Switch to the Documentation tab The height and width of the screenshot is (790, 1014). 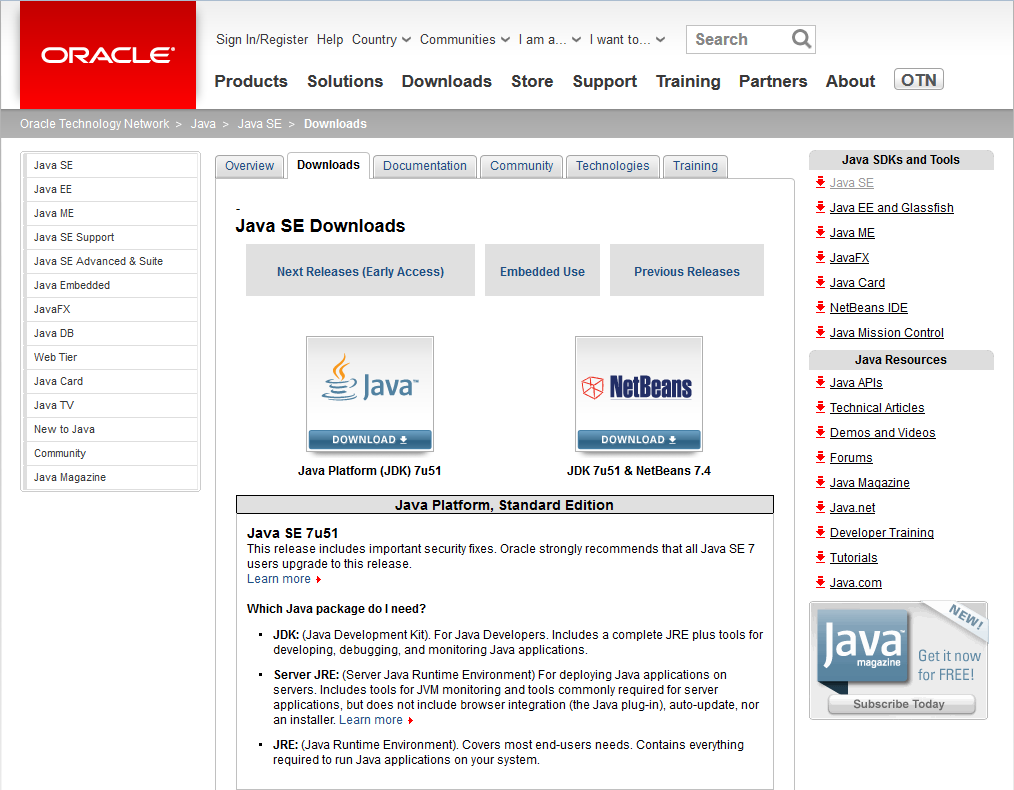pos(425,166)
